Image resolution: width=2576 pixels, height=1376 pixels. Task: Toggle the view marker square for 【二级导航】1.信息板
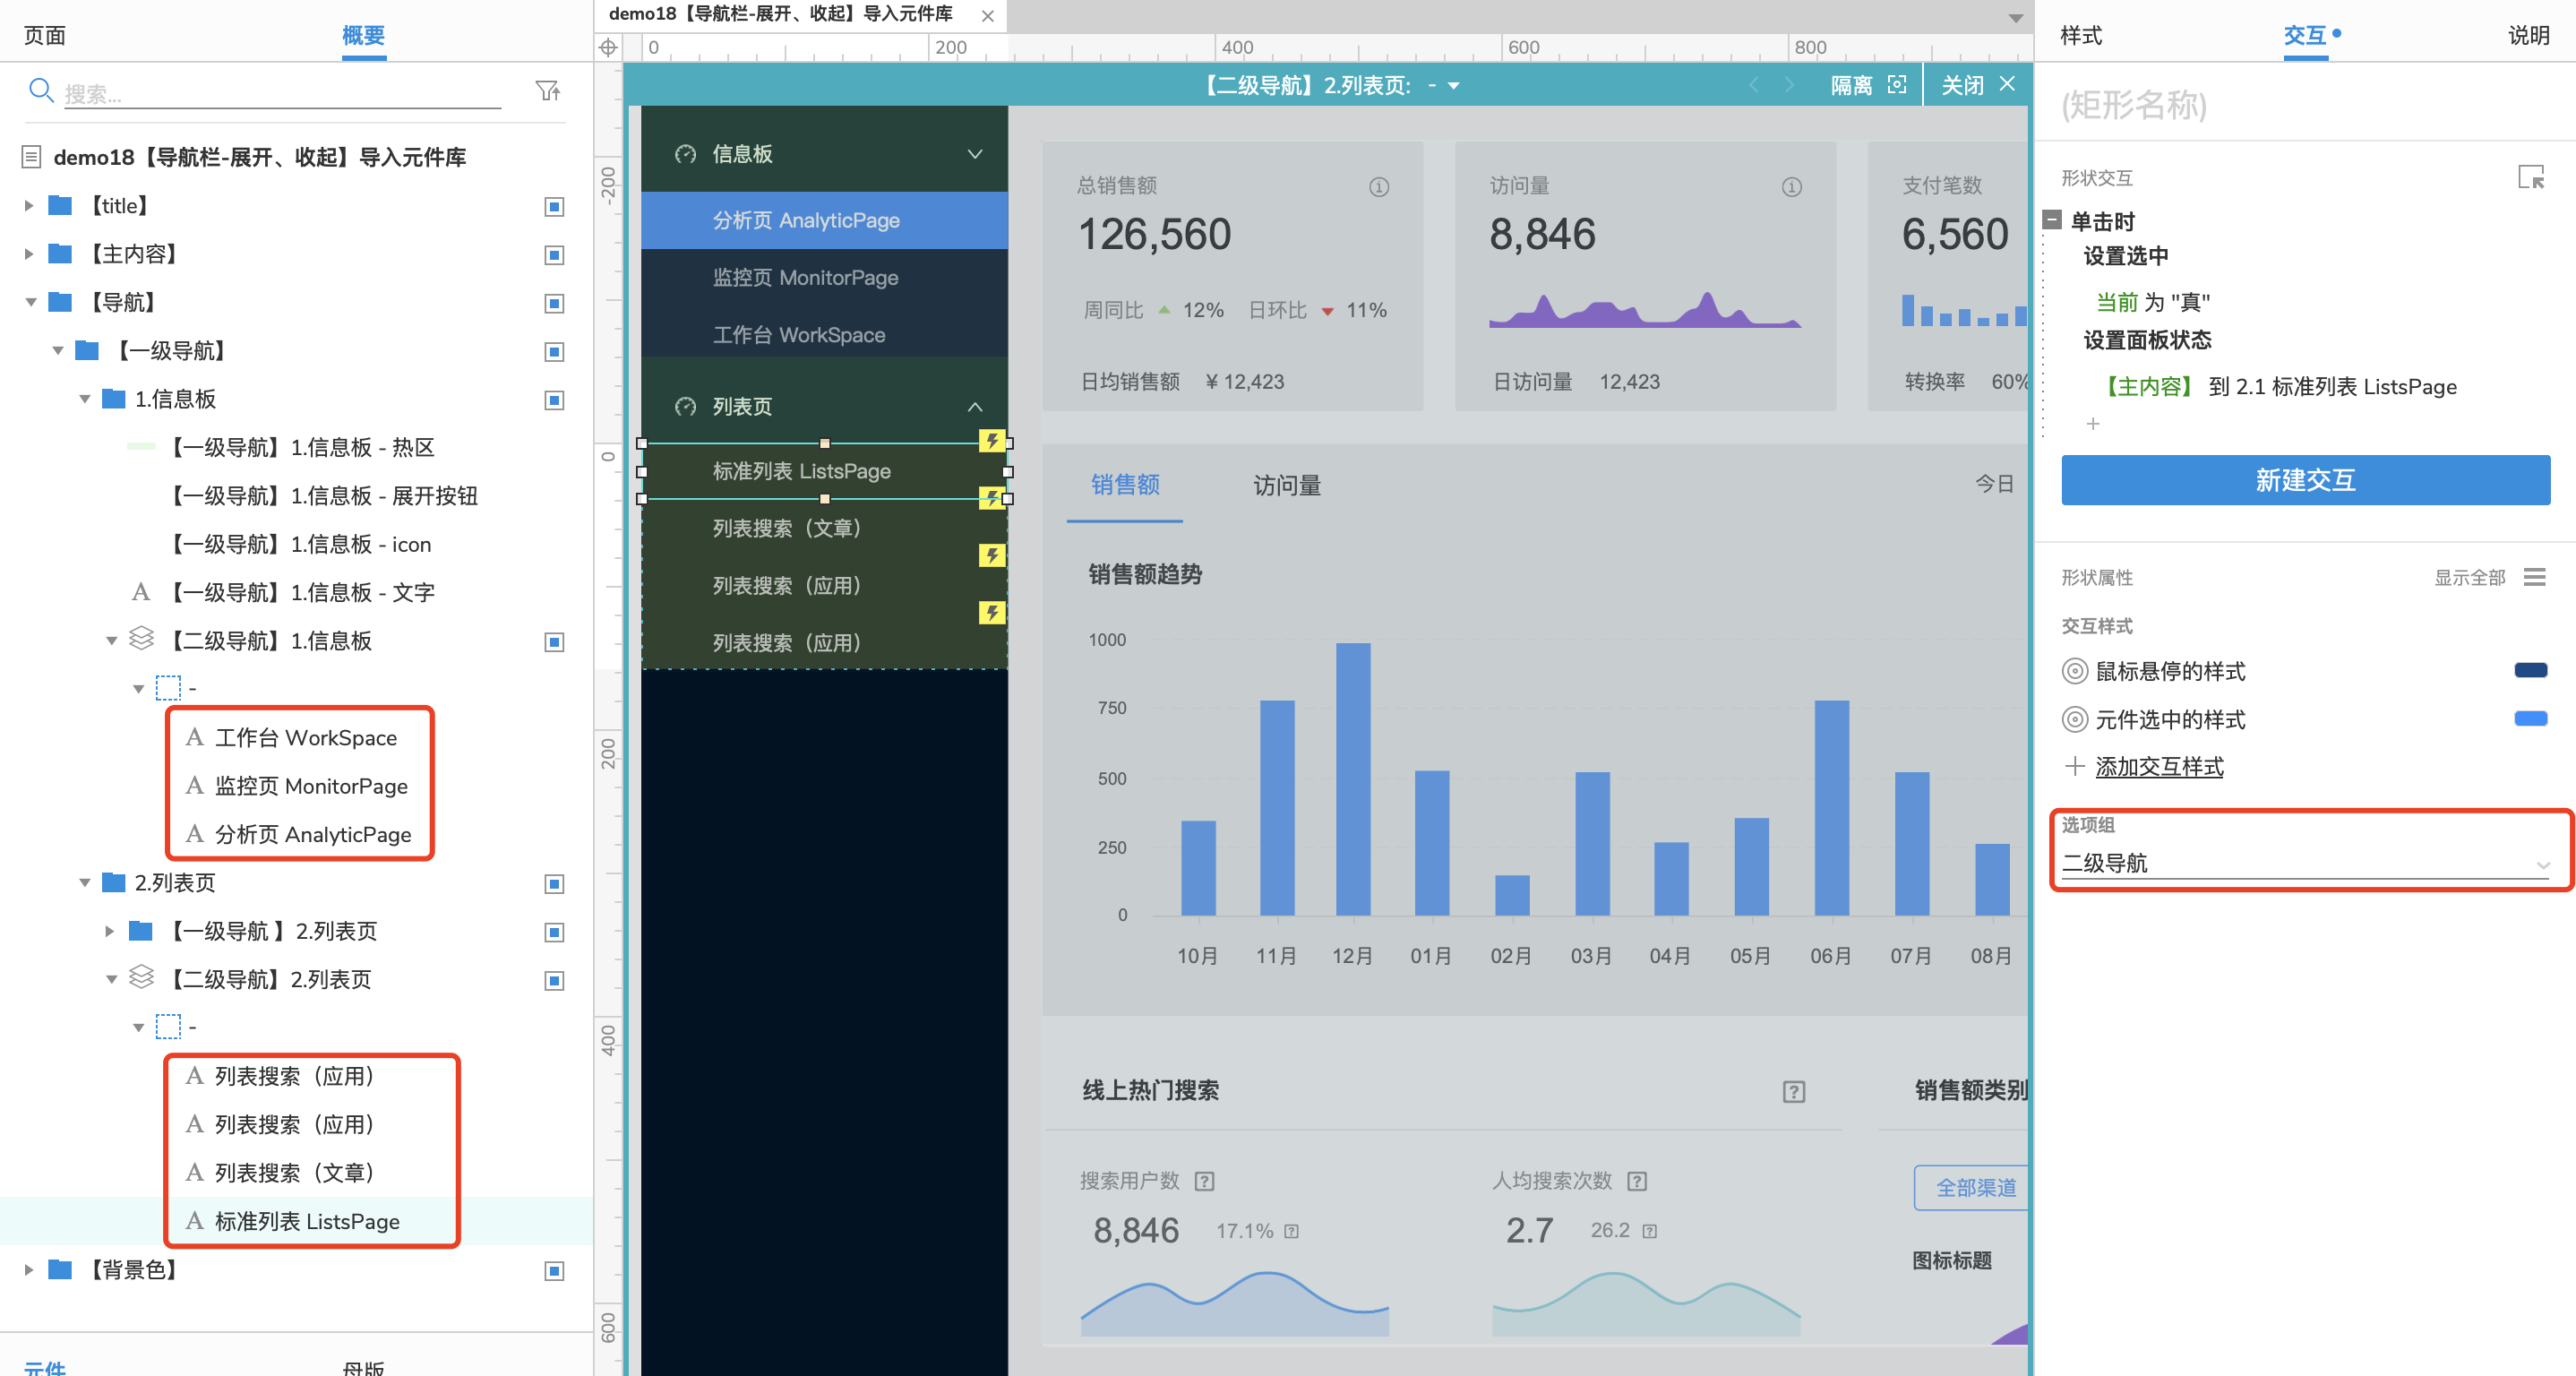click(x=554, y=642)
